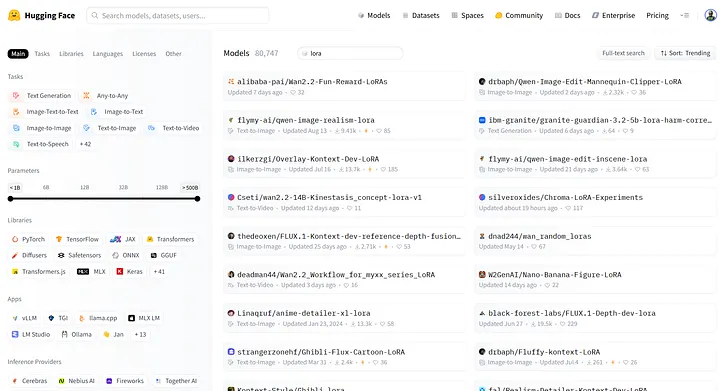Toggle the Safetensors library filter
The height and width of the screenshot is (391, 720).
[79, 255]
